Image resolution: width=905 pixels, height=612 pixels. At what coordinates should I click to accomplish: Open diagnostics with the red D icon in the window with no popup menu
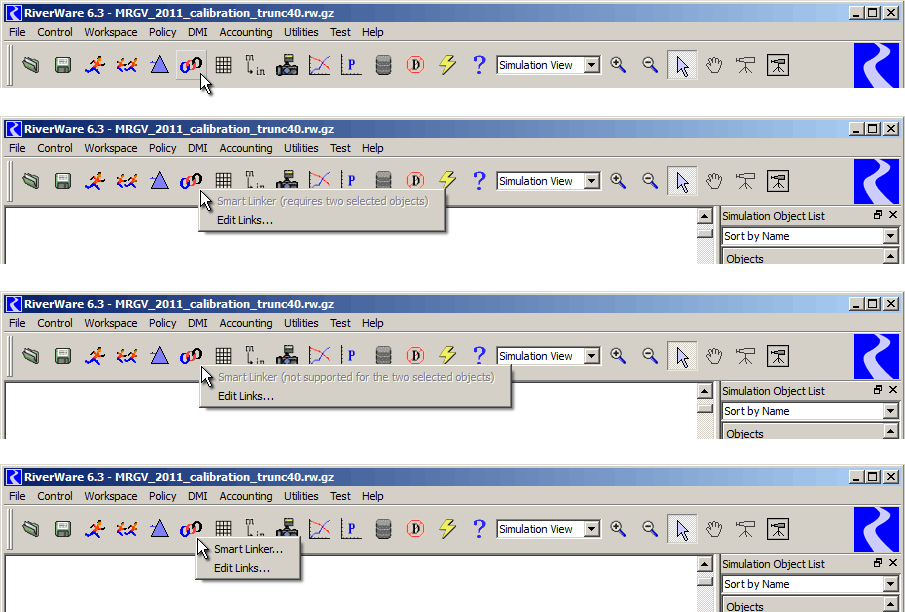(415, 65)
